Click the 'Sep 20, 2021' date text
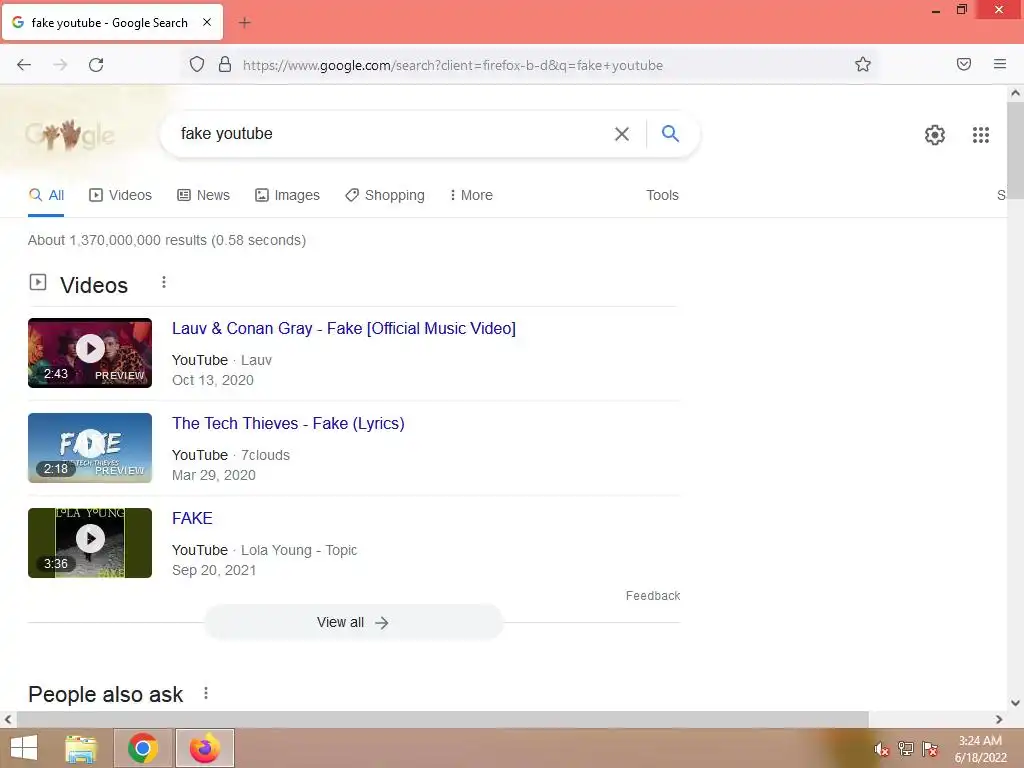The image size is (1024, 768). tap(214, 570)
